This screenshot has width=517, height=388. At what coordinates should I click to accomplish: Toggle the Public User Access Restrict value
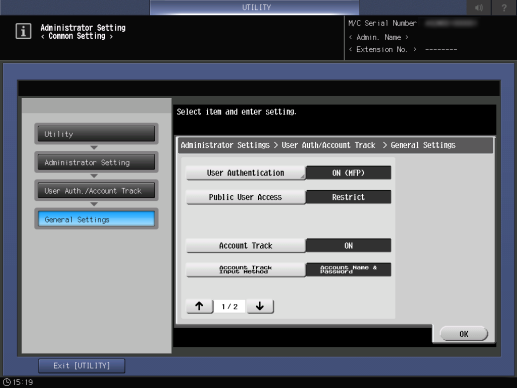(x=348, y=197)
